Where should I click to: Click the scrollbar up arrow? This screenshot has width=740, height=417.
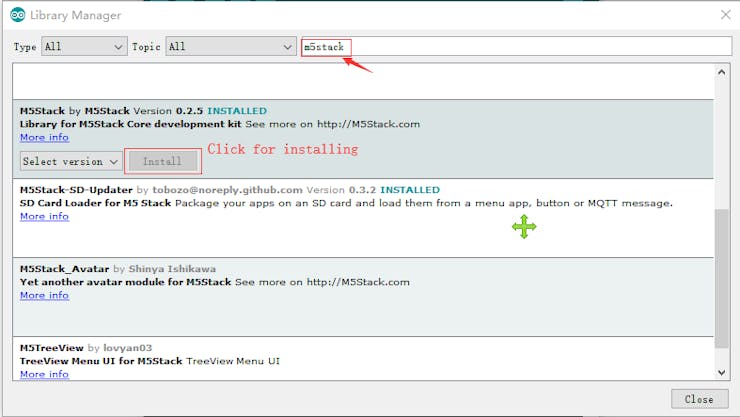721,72
